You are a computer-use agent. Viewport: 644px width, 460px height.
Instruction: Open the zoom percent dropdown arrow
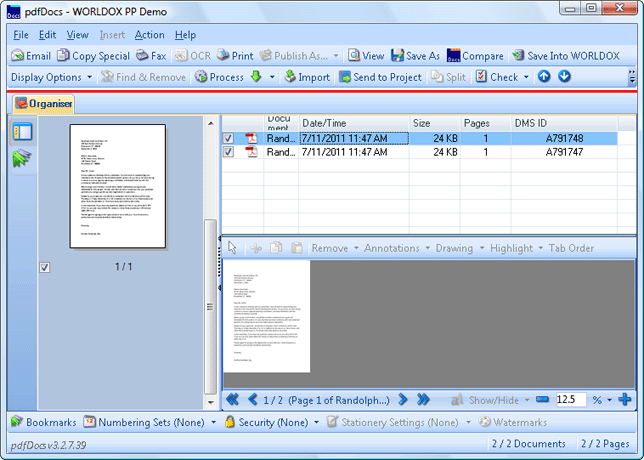coord(610,400)
